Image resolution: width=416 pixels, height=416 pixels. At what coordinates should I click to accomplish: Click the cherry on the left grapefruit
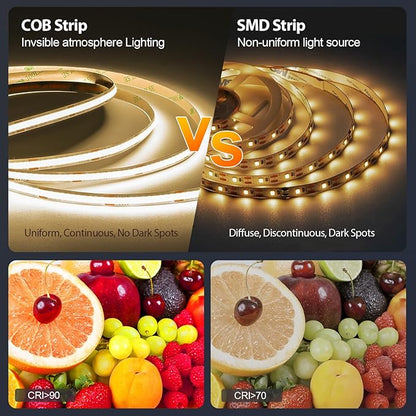pyautogui.click(x=47, y=308)
